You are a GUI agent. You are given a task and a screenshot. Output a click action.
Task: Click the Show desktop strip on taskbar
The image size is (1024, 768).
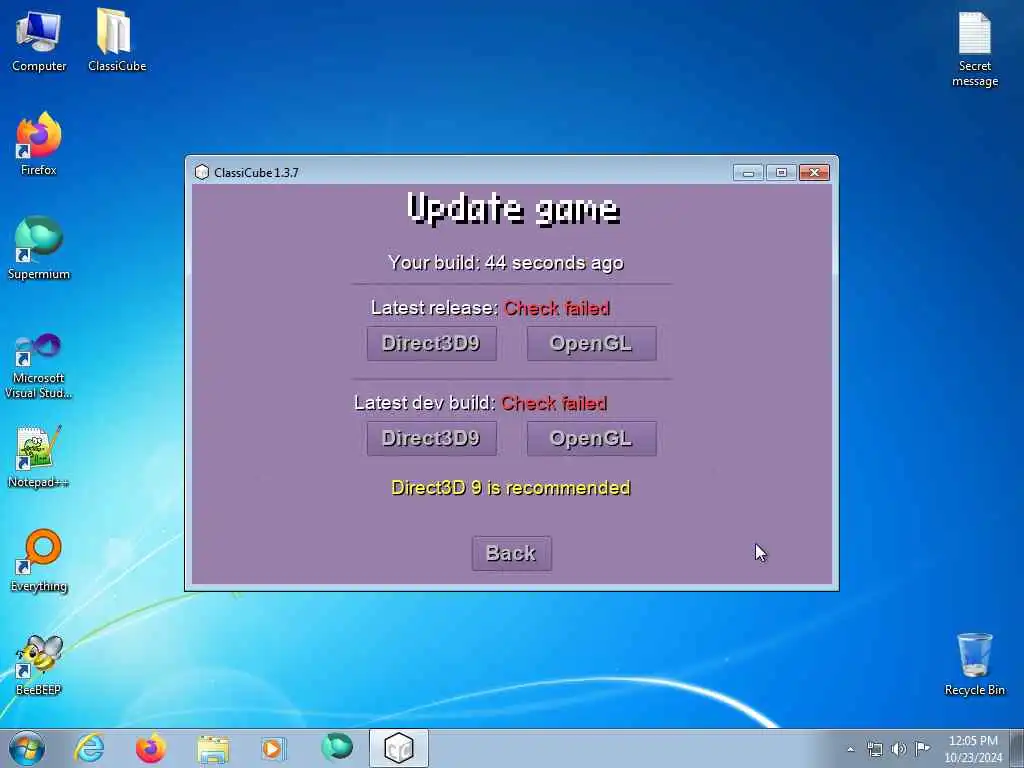coord(1017,748)
